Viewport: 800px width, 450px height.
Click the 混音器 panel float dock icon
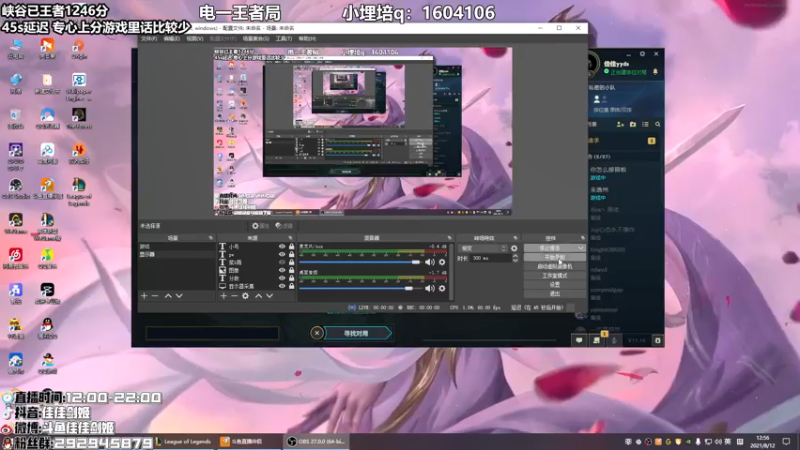click(449, 238)
